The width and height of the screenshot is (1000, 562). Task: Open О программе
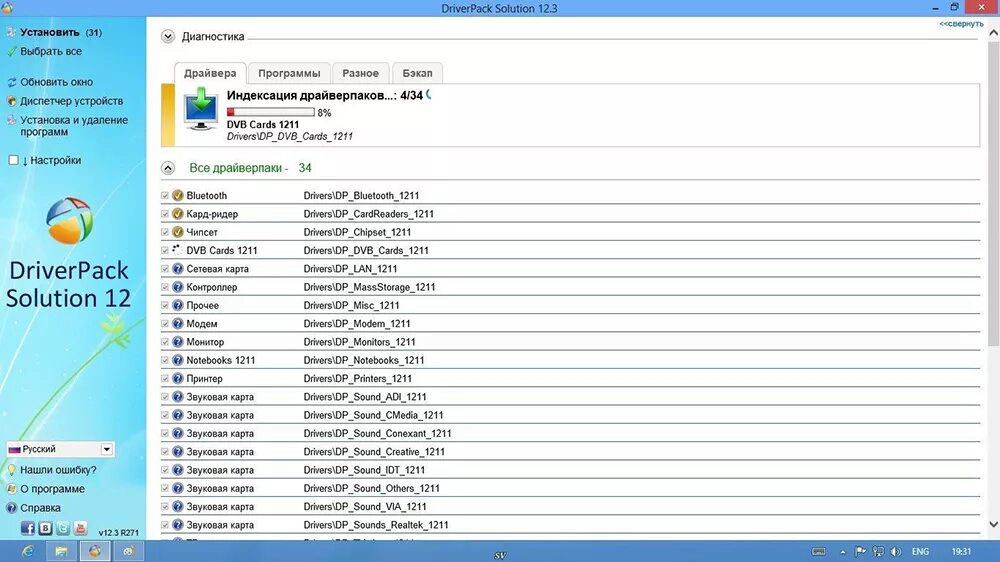52,489
